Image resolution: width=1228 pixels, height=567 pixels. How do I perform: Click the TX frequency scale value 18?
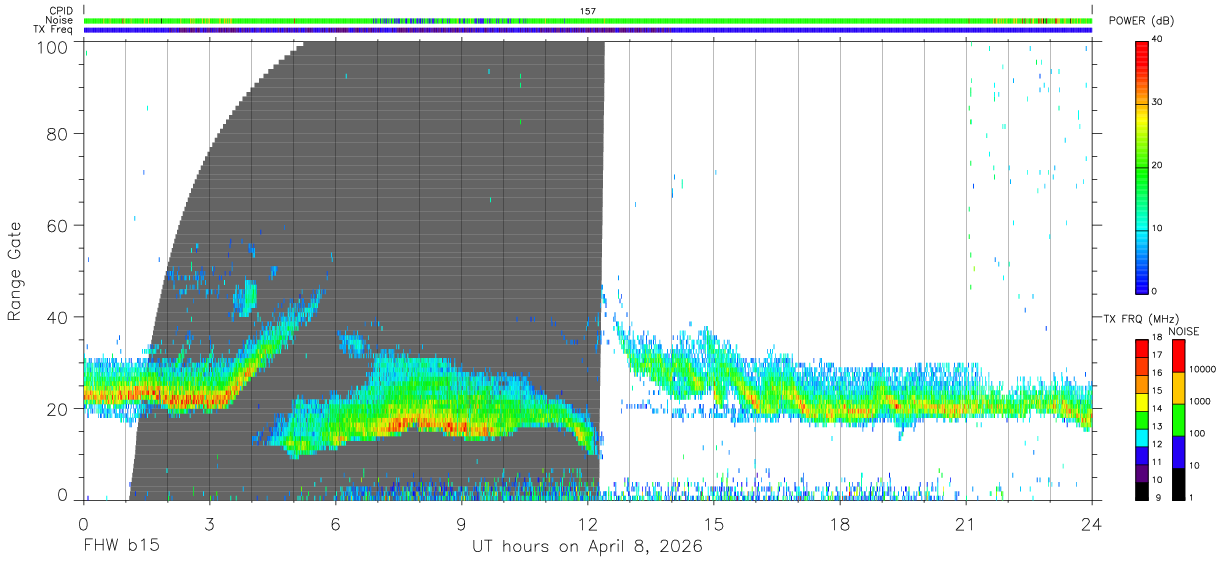pos(1158,339)
